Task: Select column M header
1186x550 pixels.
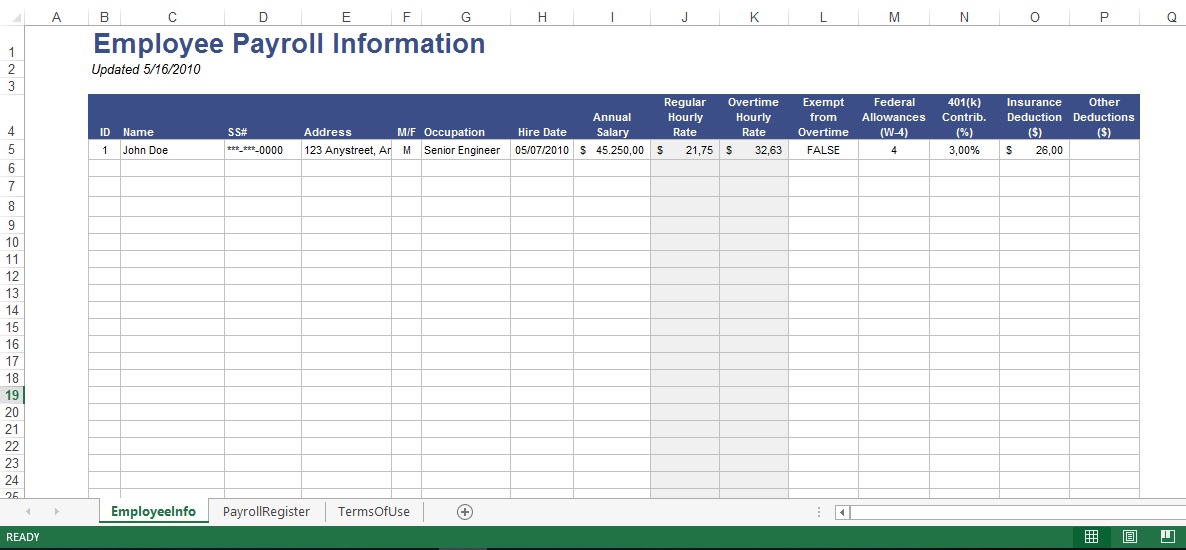Action: pyautogui.click(x=894, y=17)
